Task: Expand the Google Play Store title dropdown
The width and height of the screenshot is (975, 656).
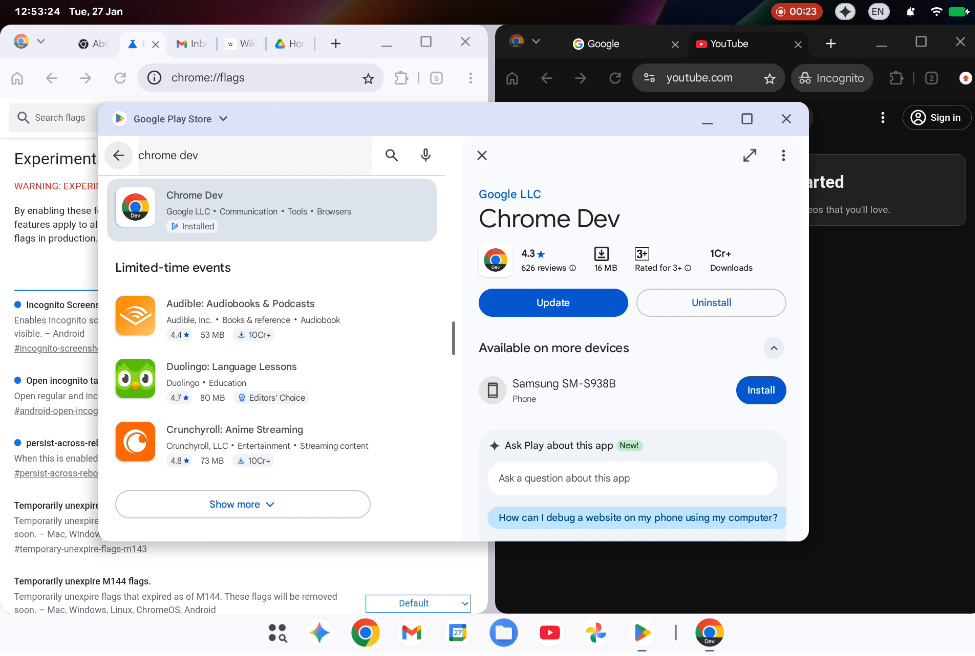Action: click(x=223, y=119)
